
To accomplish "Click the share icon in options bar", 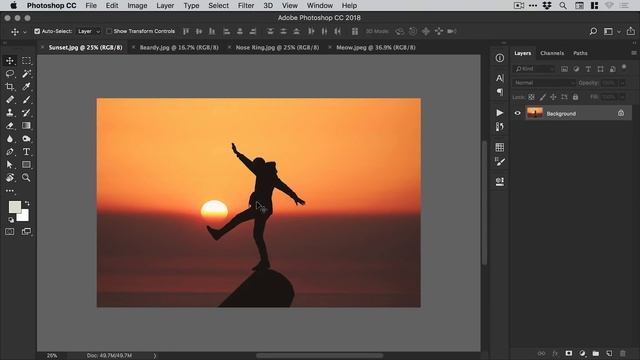I will pyautogui.click(x=631, y=31).
